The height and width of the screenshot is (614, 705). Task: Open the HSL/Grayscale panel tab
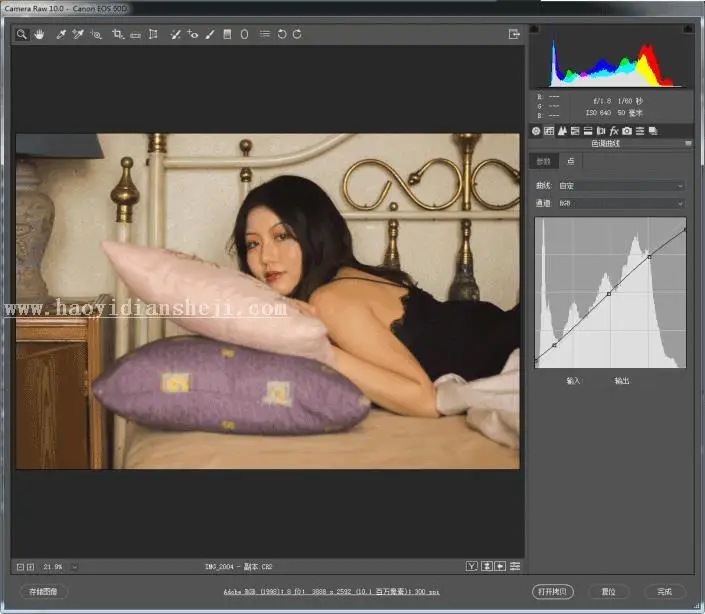pyautogui.click(x=575, y=131)
